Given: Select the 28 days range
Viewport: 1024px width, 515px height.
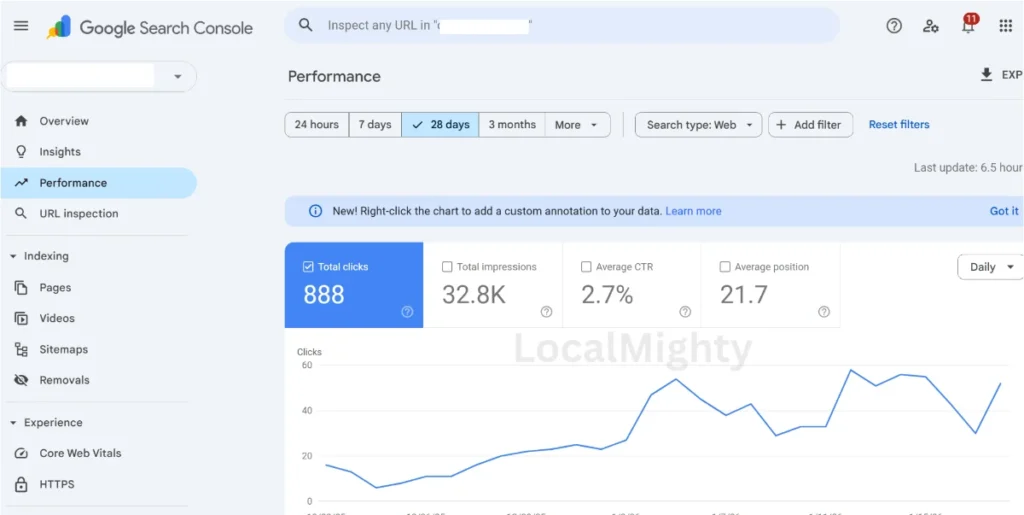Looking at the screenshot, I should coord(440,125).
